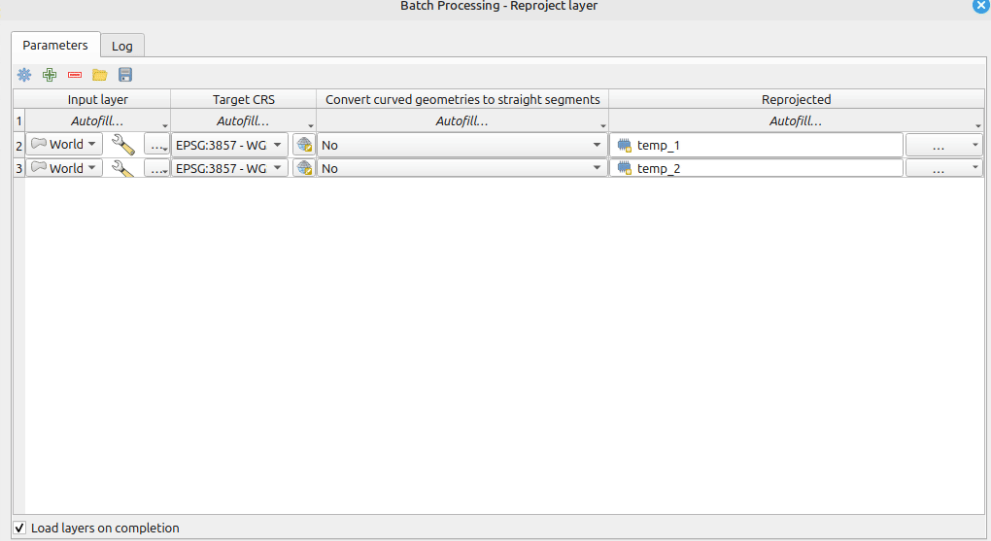The image size is (991, 541).
Task: Expand the Autofill menu under Input layer
Action: 98,121
